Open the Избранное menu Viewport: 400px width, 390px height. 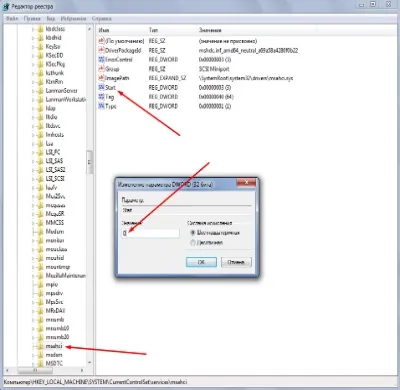73,19
